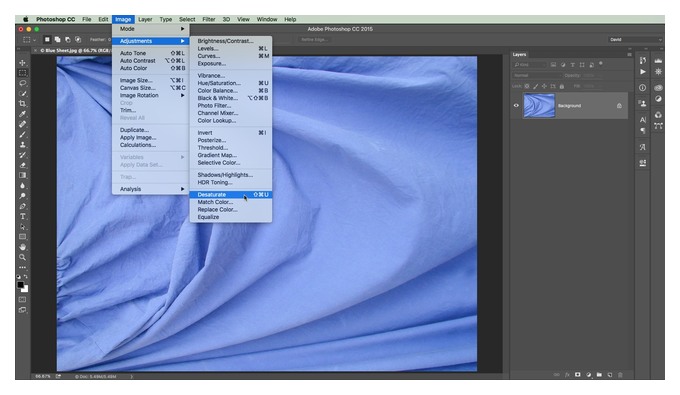Select the Hand tool
Image resolution: width=680 pixels, height=395 pixels.
pyautogui.click(x=23, y=247)
